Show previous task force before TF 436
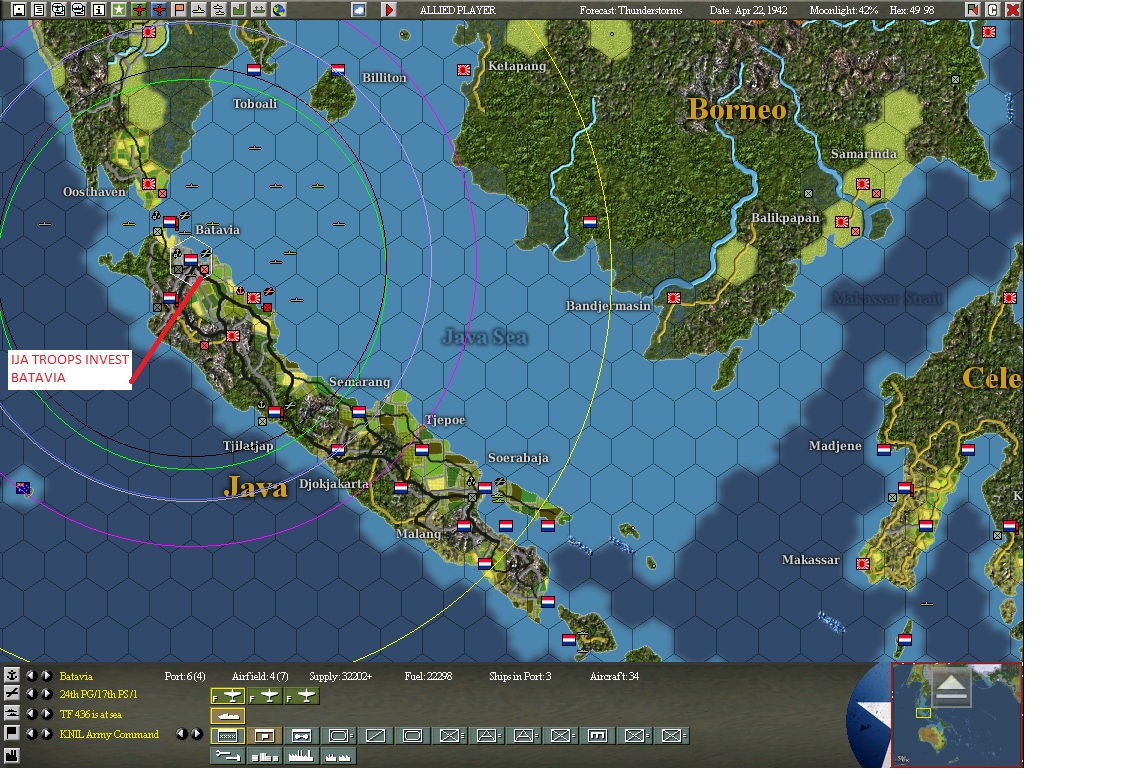 pyautogui.click(x=31, y=714)
